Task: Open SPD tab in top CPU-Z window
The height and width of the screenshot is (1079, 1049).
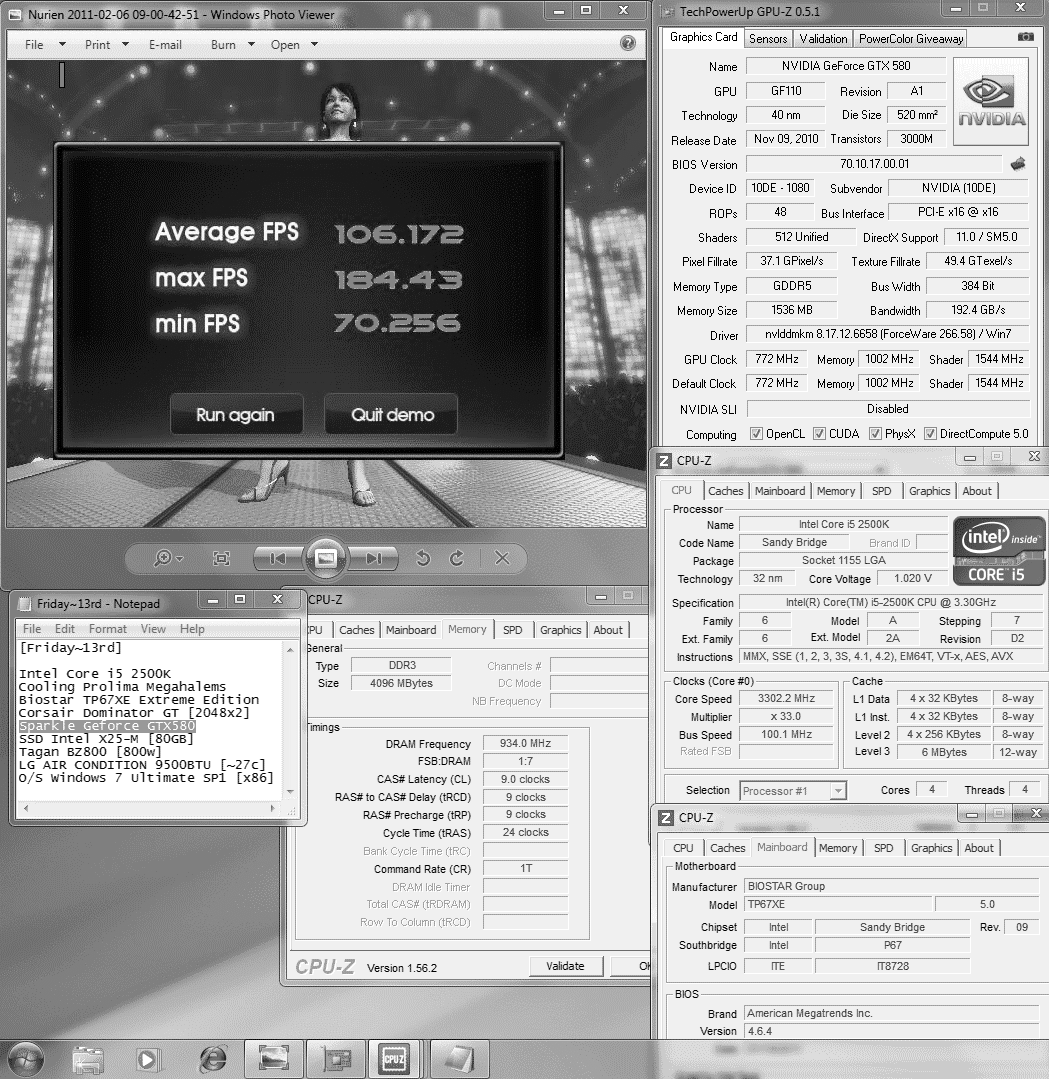Action: tap(881, 491)
